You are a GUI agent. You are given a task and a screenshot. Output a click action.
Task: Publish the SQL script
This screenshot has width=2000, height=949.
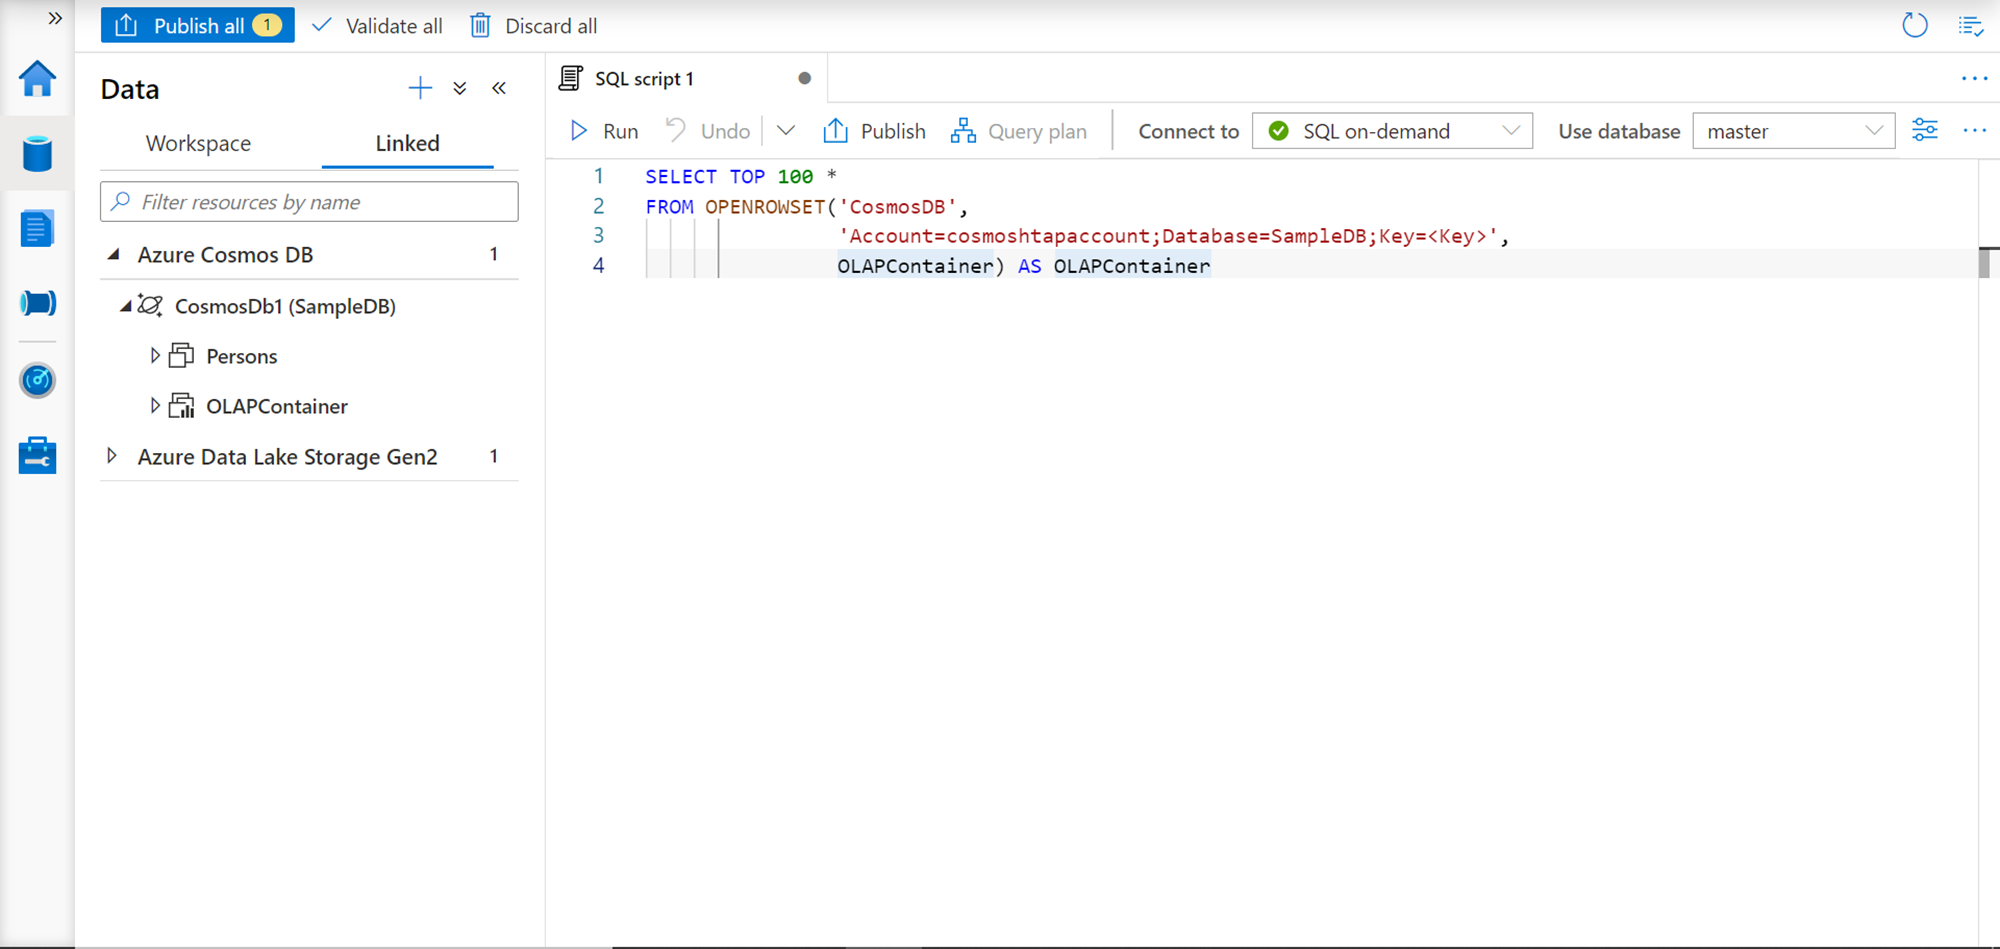click(x=874, y=131)
